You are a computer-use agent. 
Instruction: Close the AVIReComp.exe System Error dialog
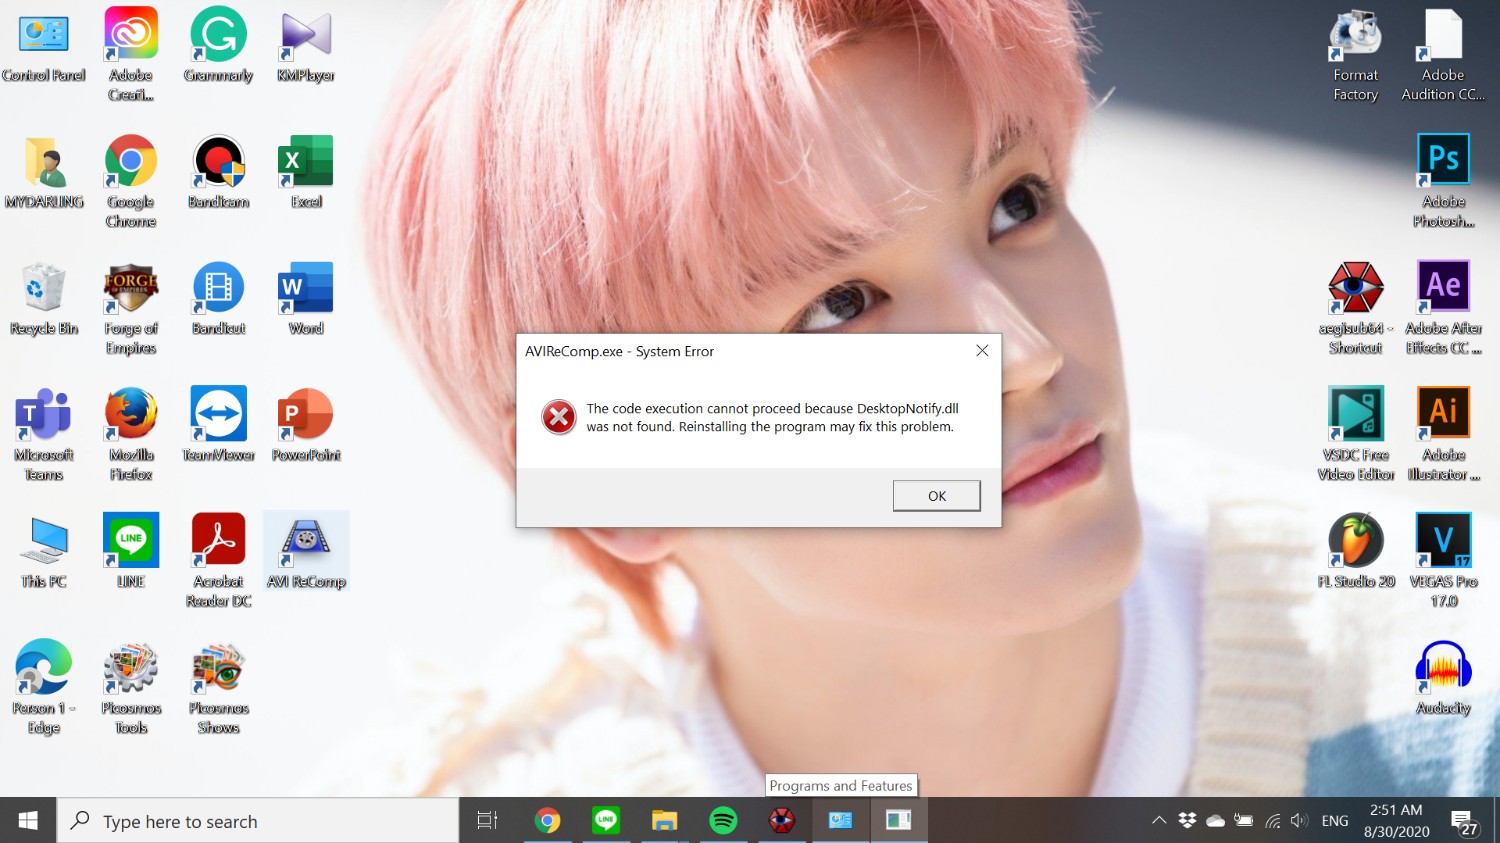982,351
